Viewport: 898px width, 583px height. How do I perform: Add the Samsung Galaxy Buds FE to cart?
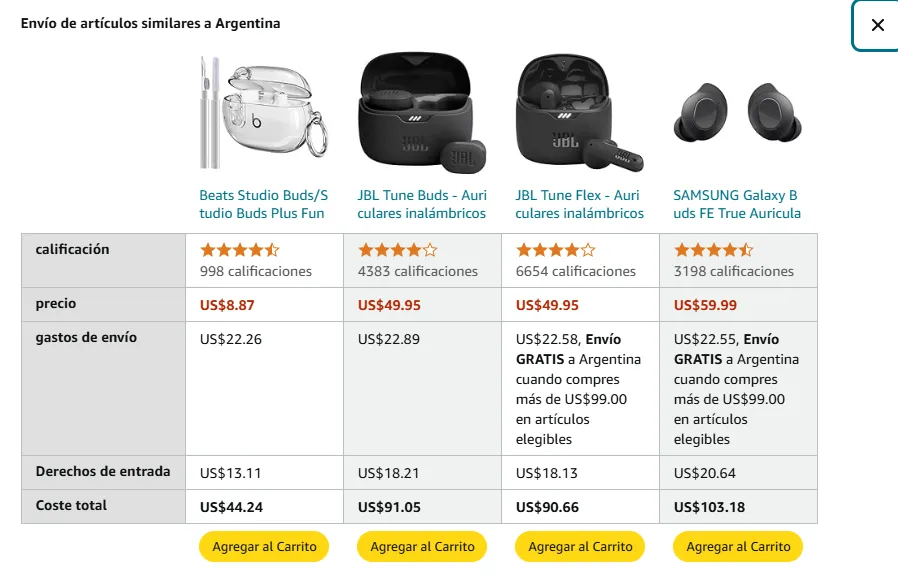(738, 546)
